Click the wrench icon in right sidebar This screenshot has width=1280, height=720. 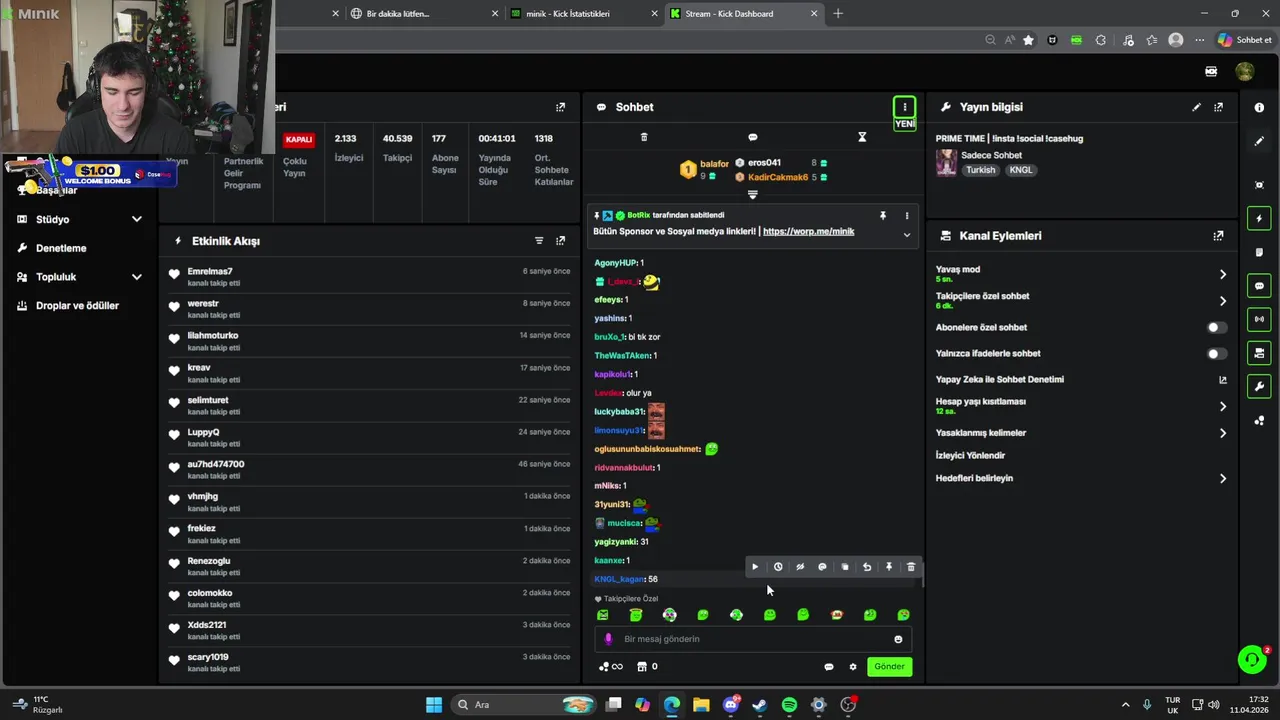1259,386
